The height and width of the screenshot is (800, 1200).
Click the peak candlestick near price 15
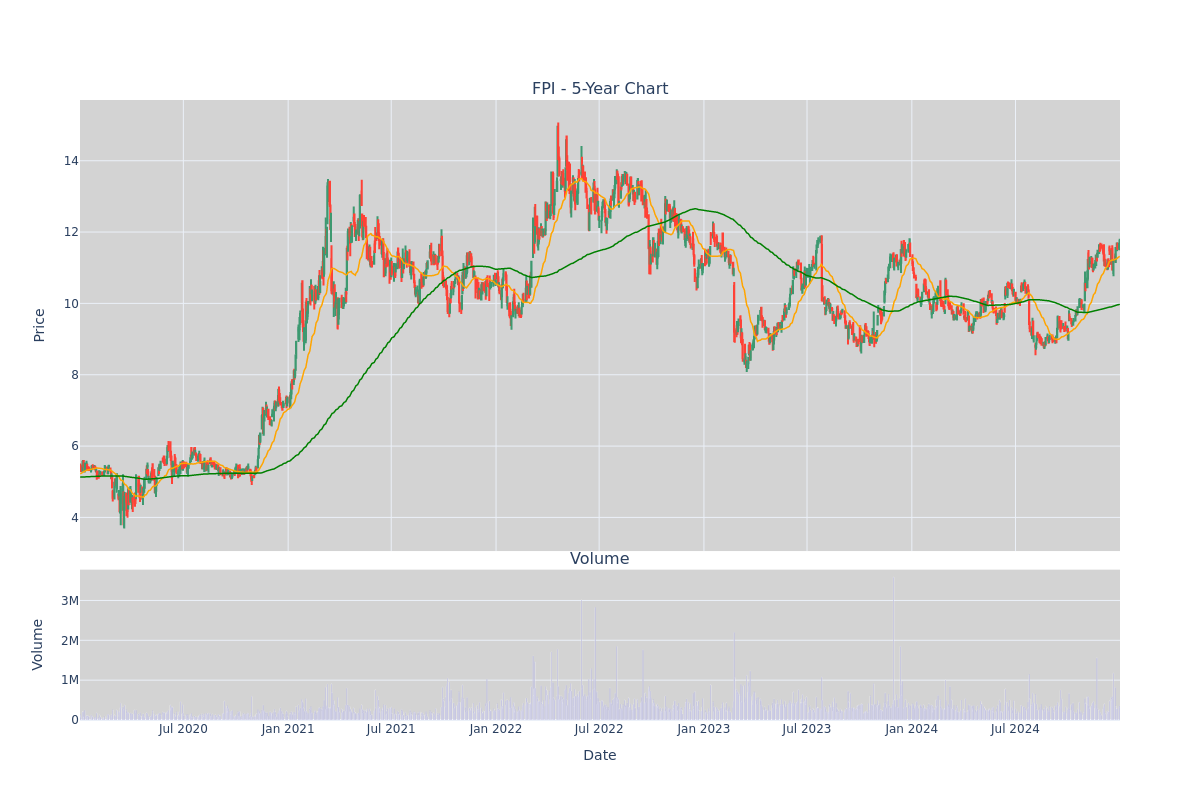(x=558, y=150)
